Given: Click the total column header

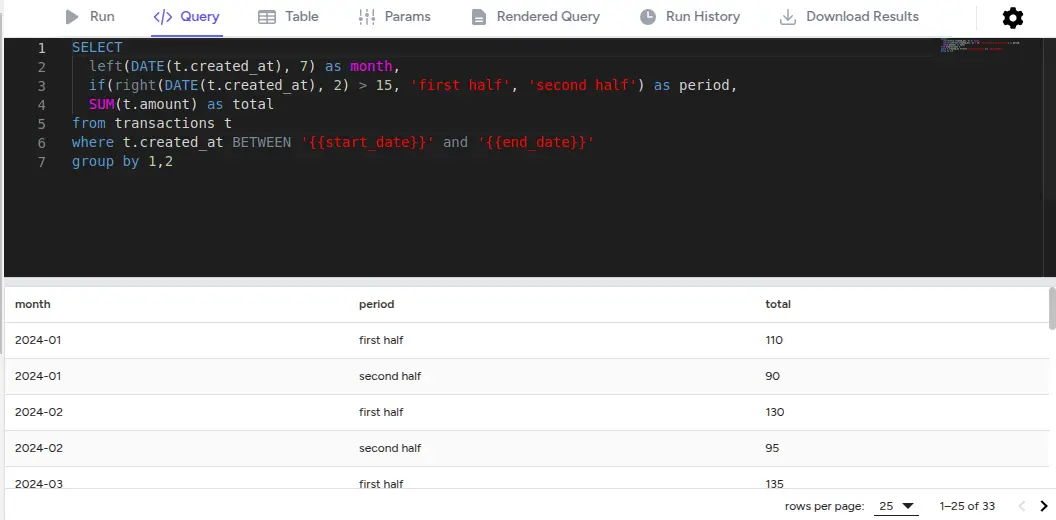Looking at the screenshot, I should [x=778, y=304].
